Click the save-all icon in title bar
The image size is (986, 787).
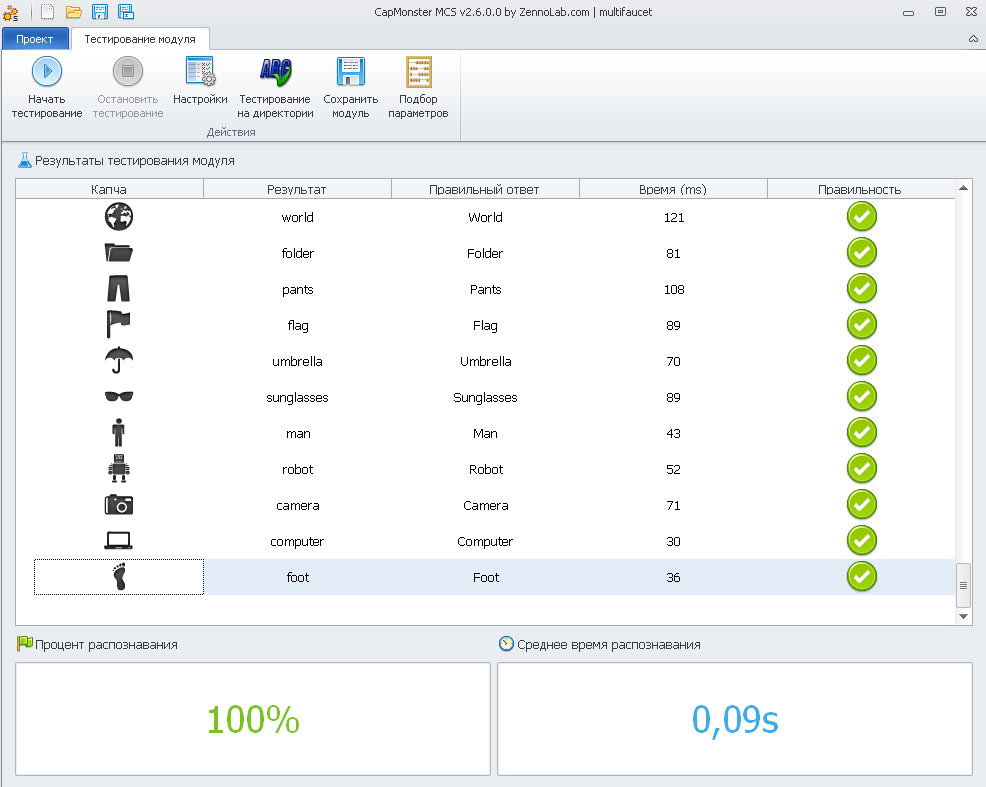click(127, 12)
